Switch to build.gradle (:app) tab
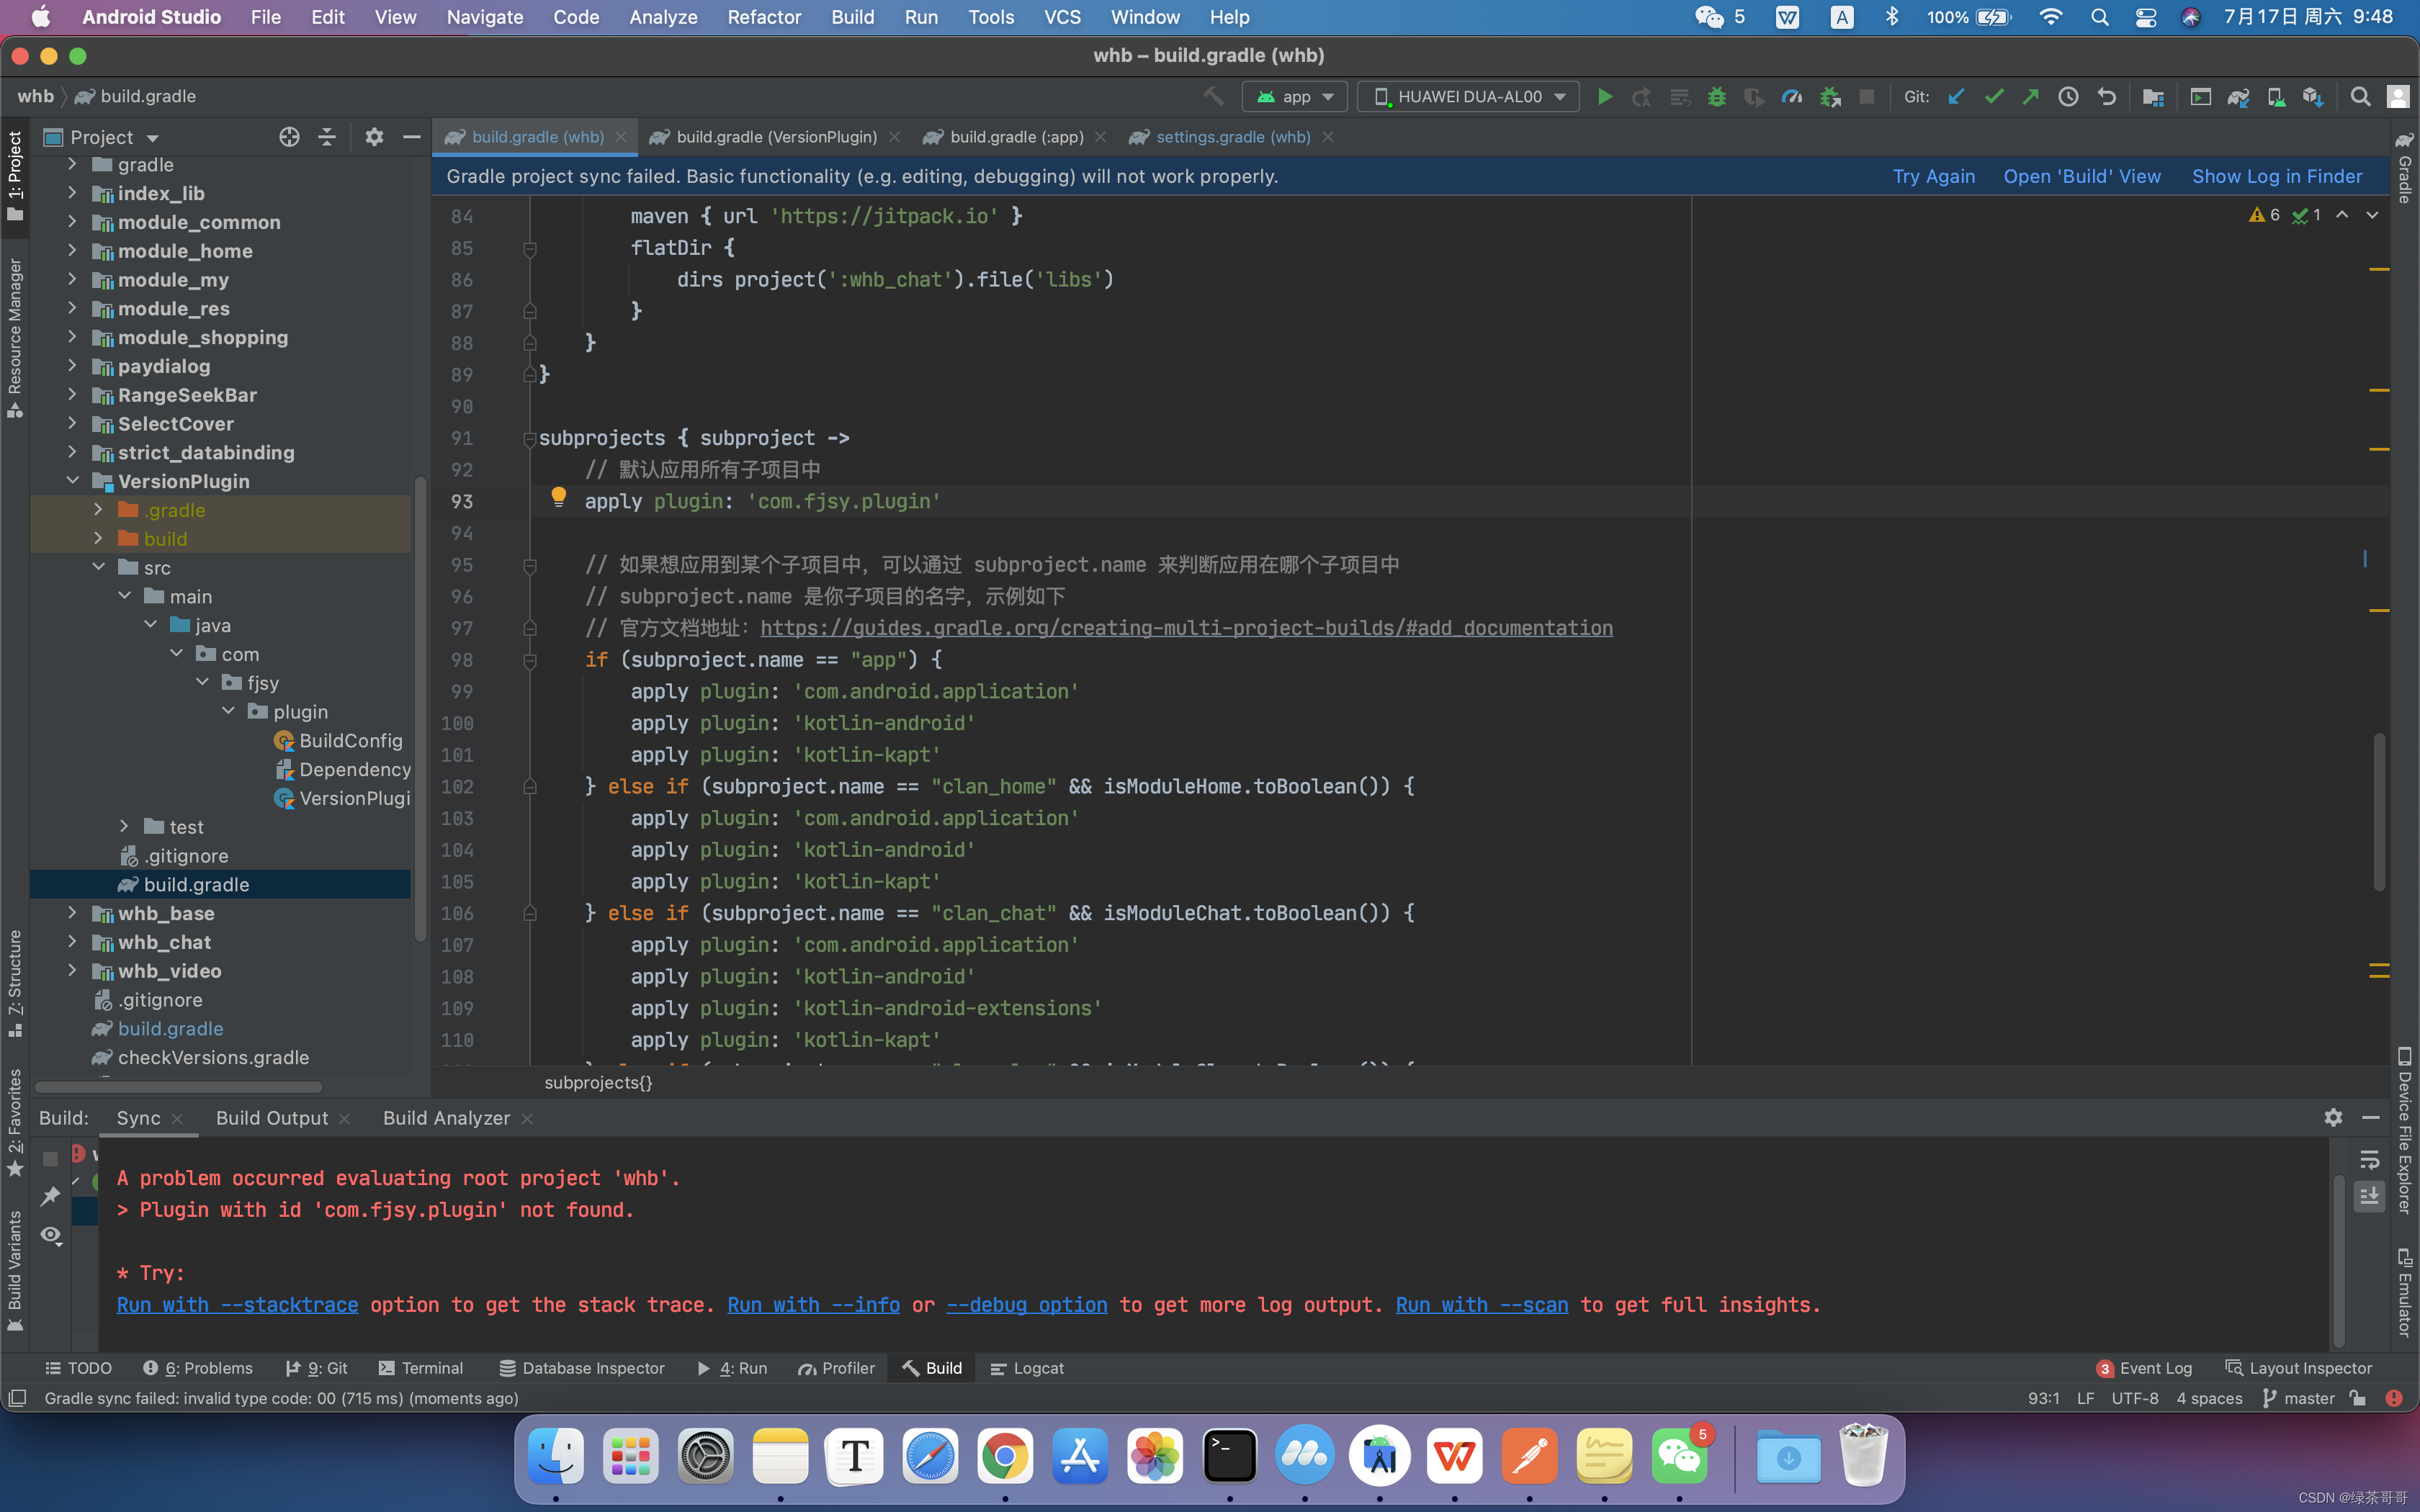This screenshot has height=1512, width=2420. click(x=1016, y=137)
